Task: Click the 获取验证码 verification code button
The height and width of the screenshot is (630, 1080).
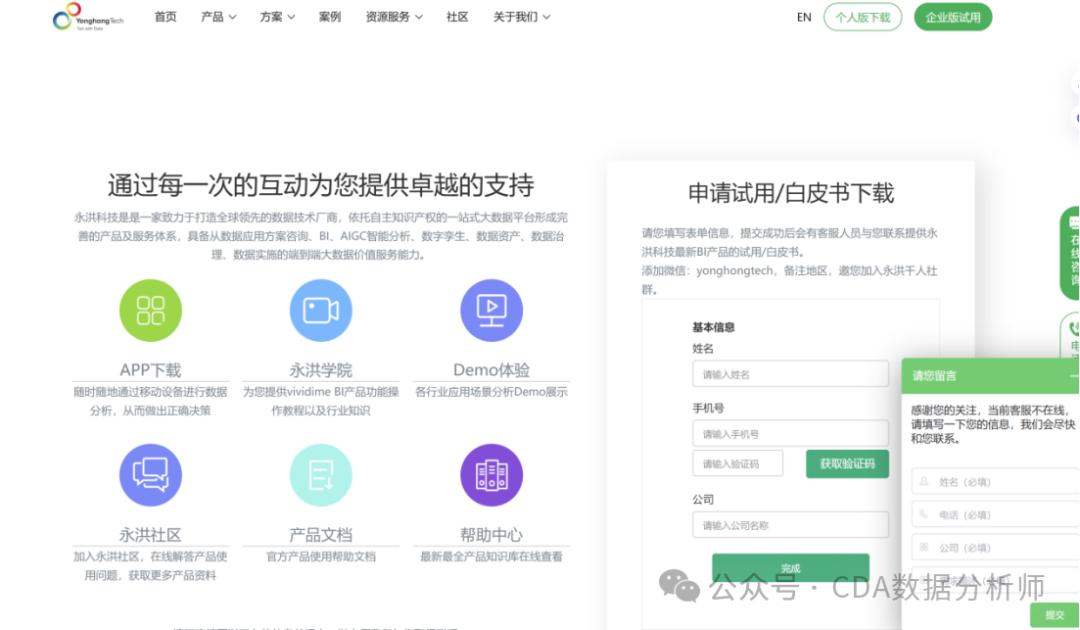Action: point(847,463)
